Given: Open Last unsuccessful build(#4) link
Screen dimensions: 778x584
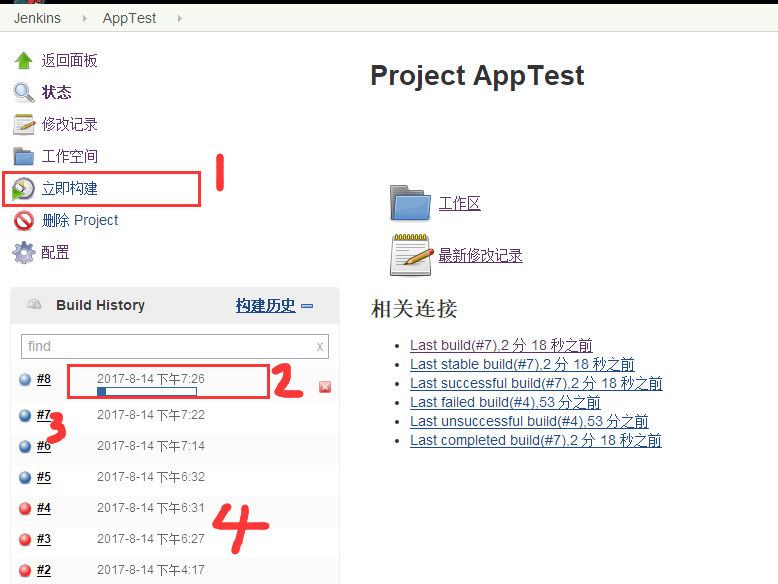Looking at the screenshot, I should [529, 421].
